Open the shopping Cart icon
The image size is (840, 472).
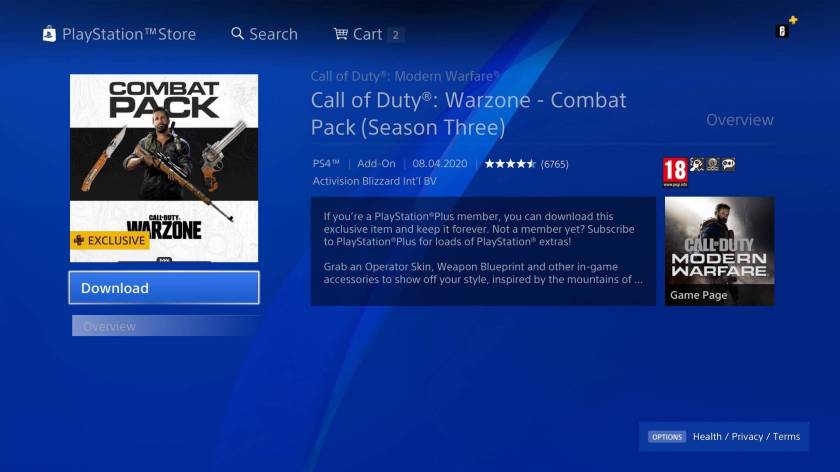coord(341,34)
